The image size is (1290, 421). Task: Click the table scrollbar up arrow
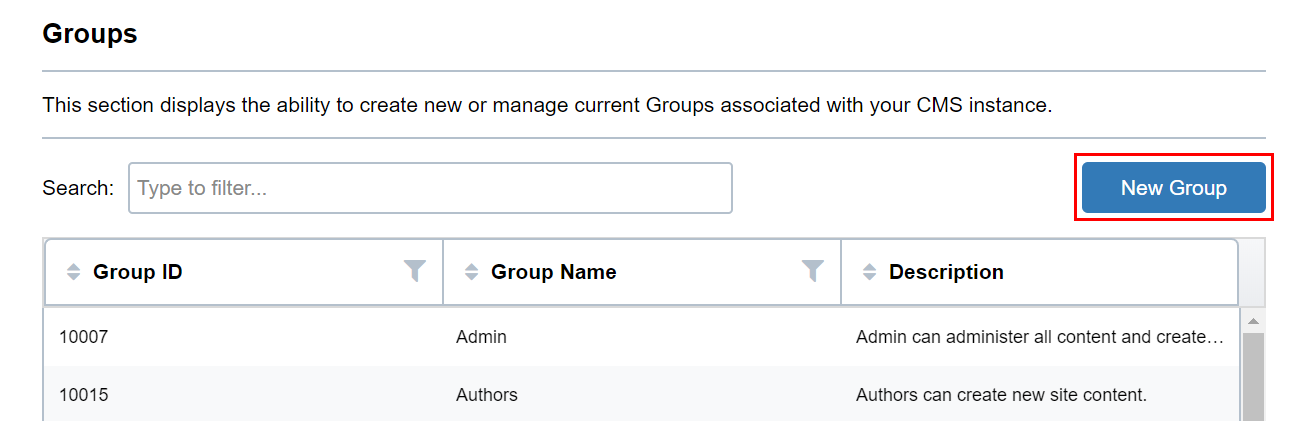[1253, 320]
